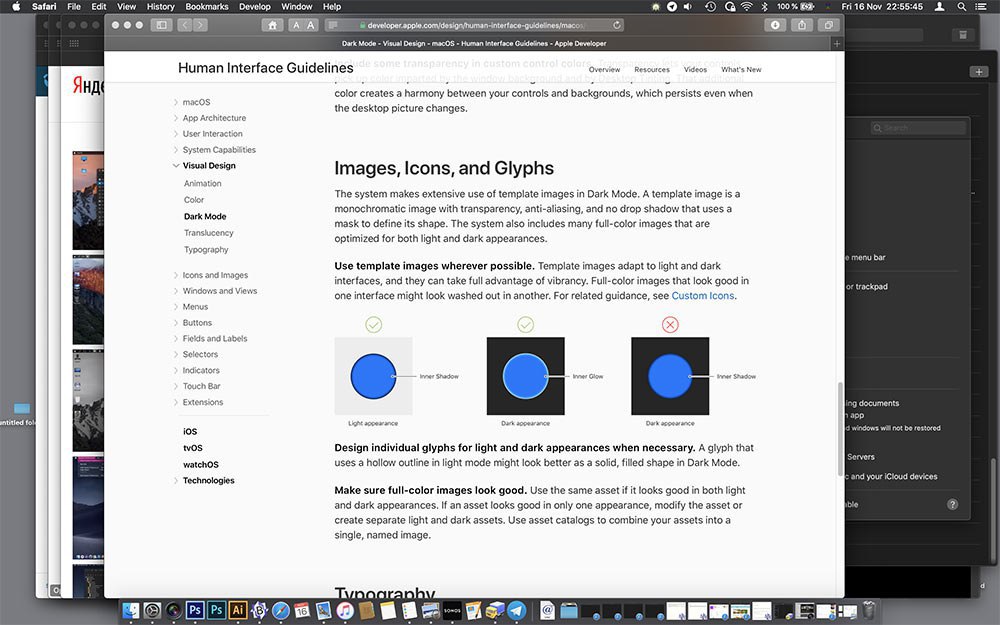
Task: Reload the page in Safari
Action: pyautogui.click(x=616, y=25)
